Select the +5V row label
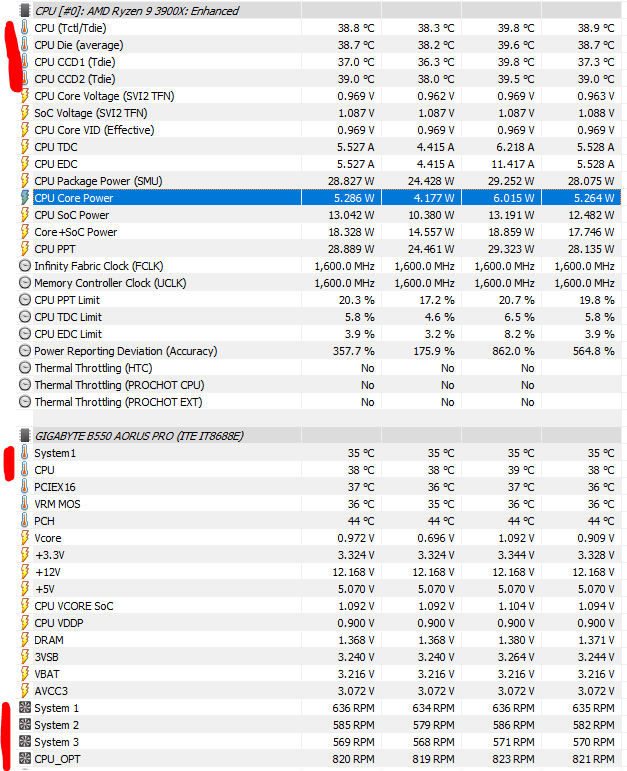The width and height of the screenshot is (627, 771). [x=45, y=589]
